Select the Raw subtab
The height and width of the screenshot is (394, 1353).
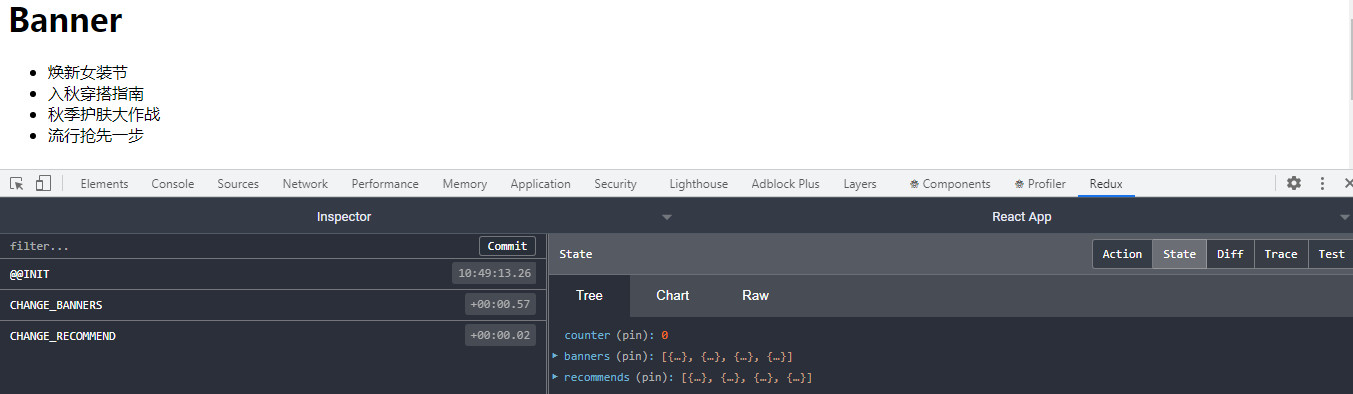click(756, 295)
